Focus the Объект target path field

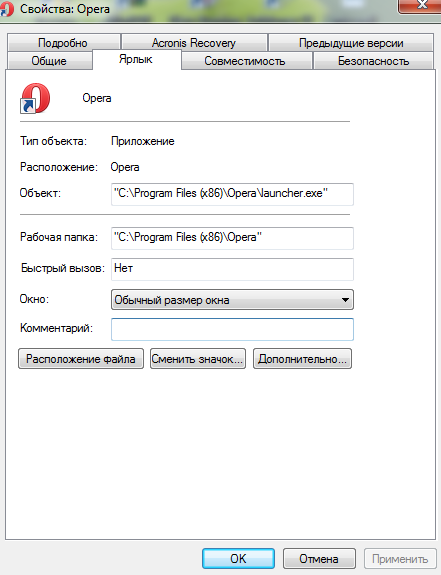click(x=232, y=194)
